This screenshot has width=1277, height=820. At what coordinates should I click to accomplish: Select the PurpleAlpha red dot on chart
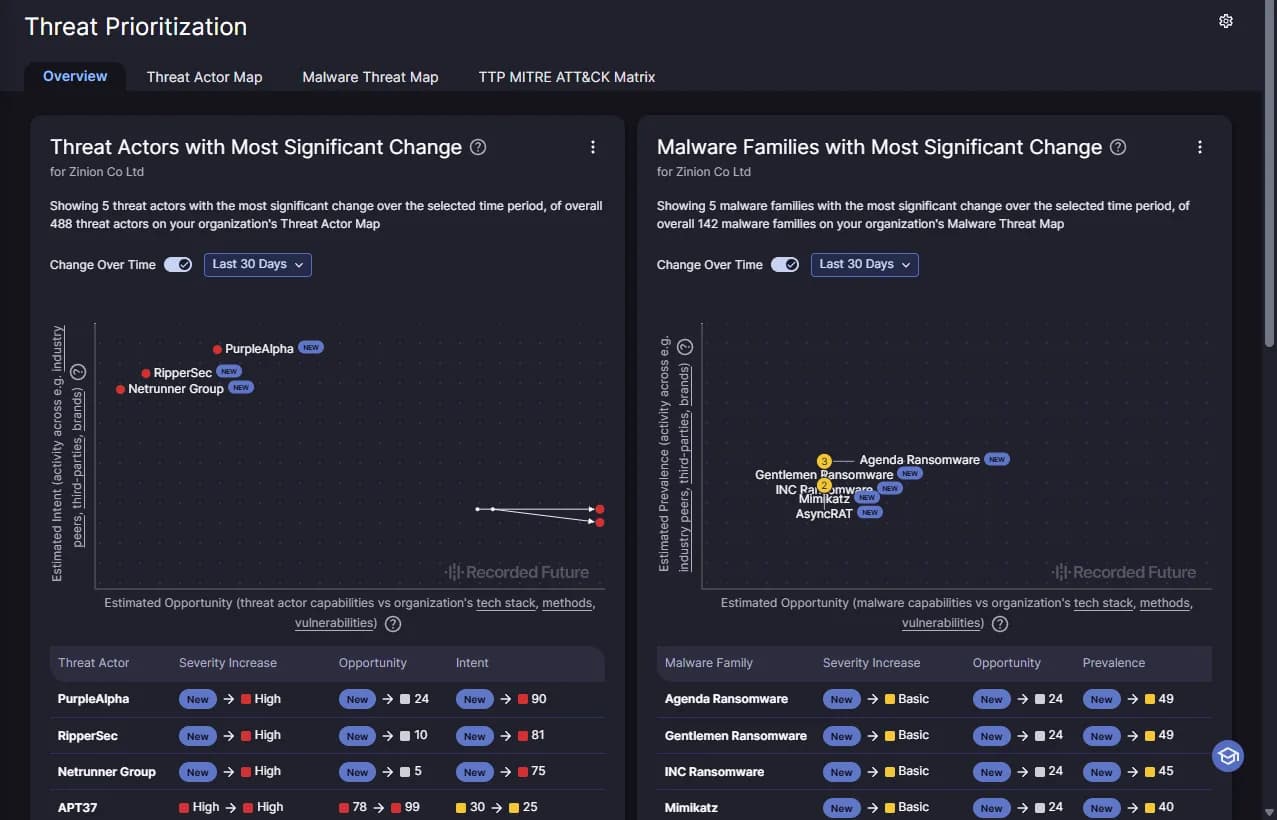coord(217,349)
